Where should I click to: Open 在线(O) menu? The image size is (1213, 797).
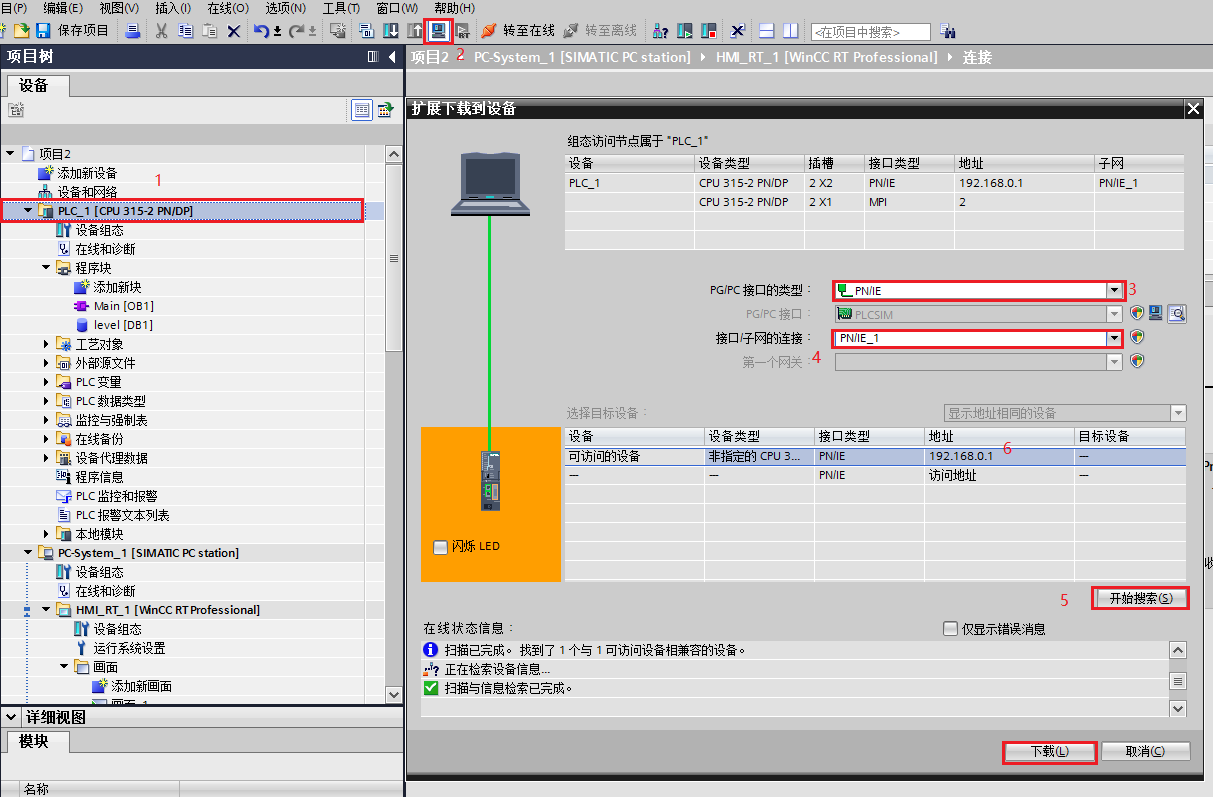227,8
